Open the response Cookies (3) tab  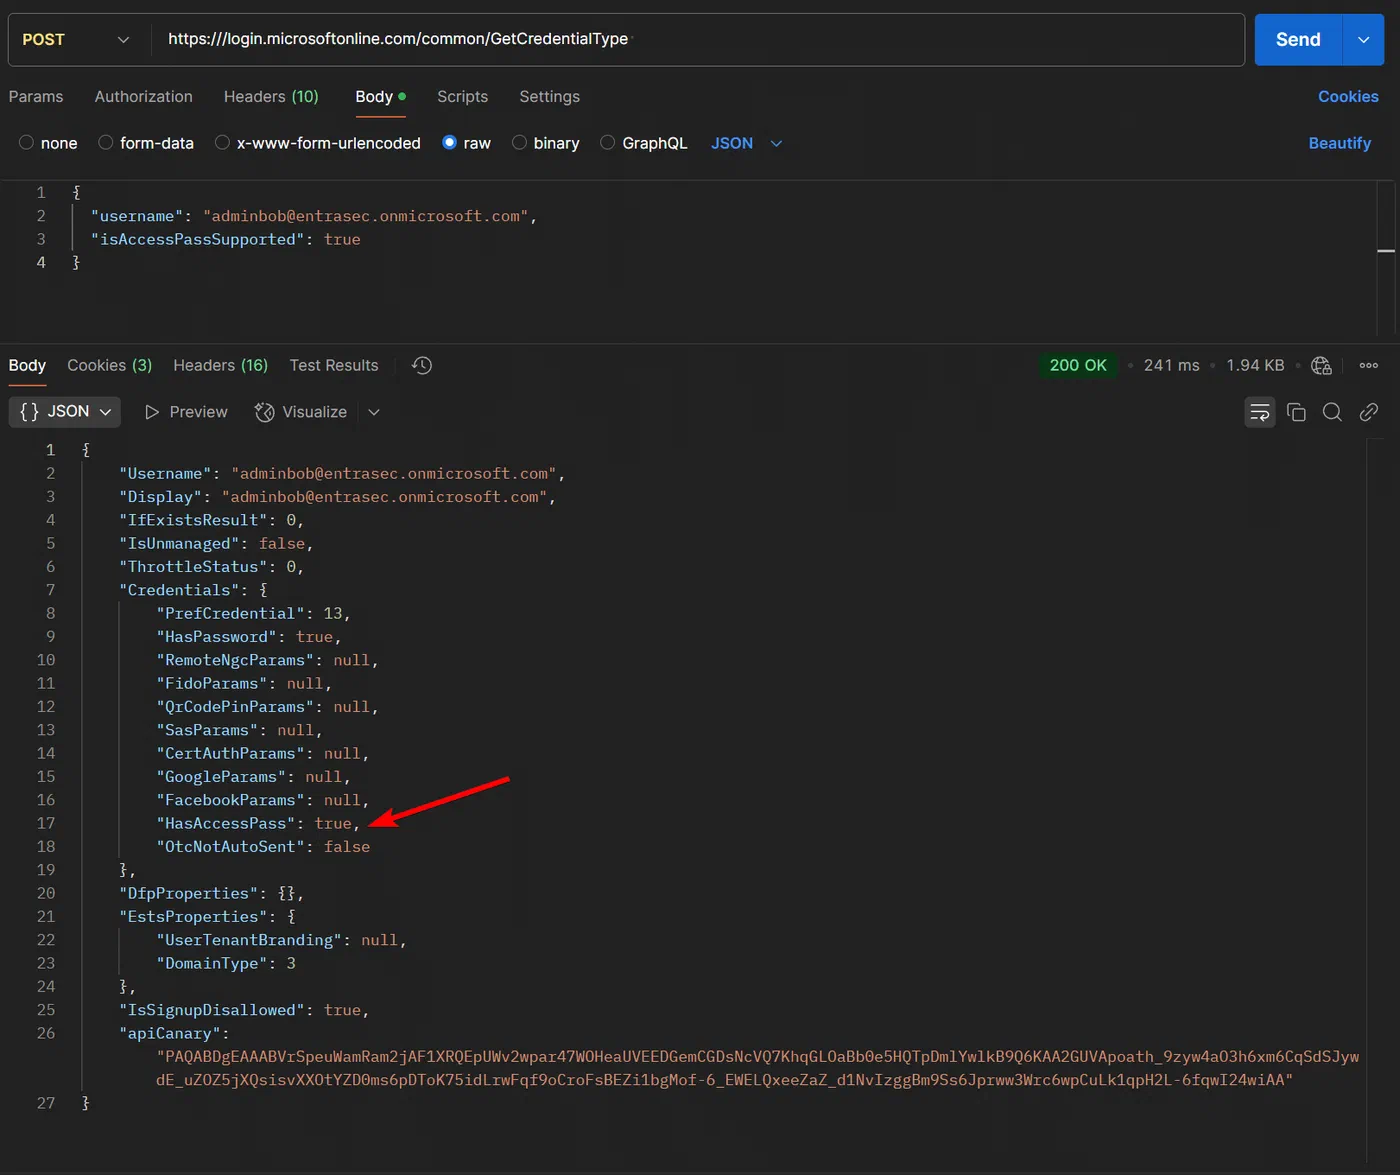110,365
